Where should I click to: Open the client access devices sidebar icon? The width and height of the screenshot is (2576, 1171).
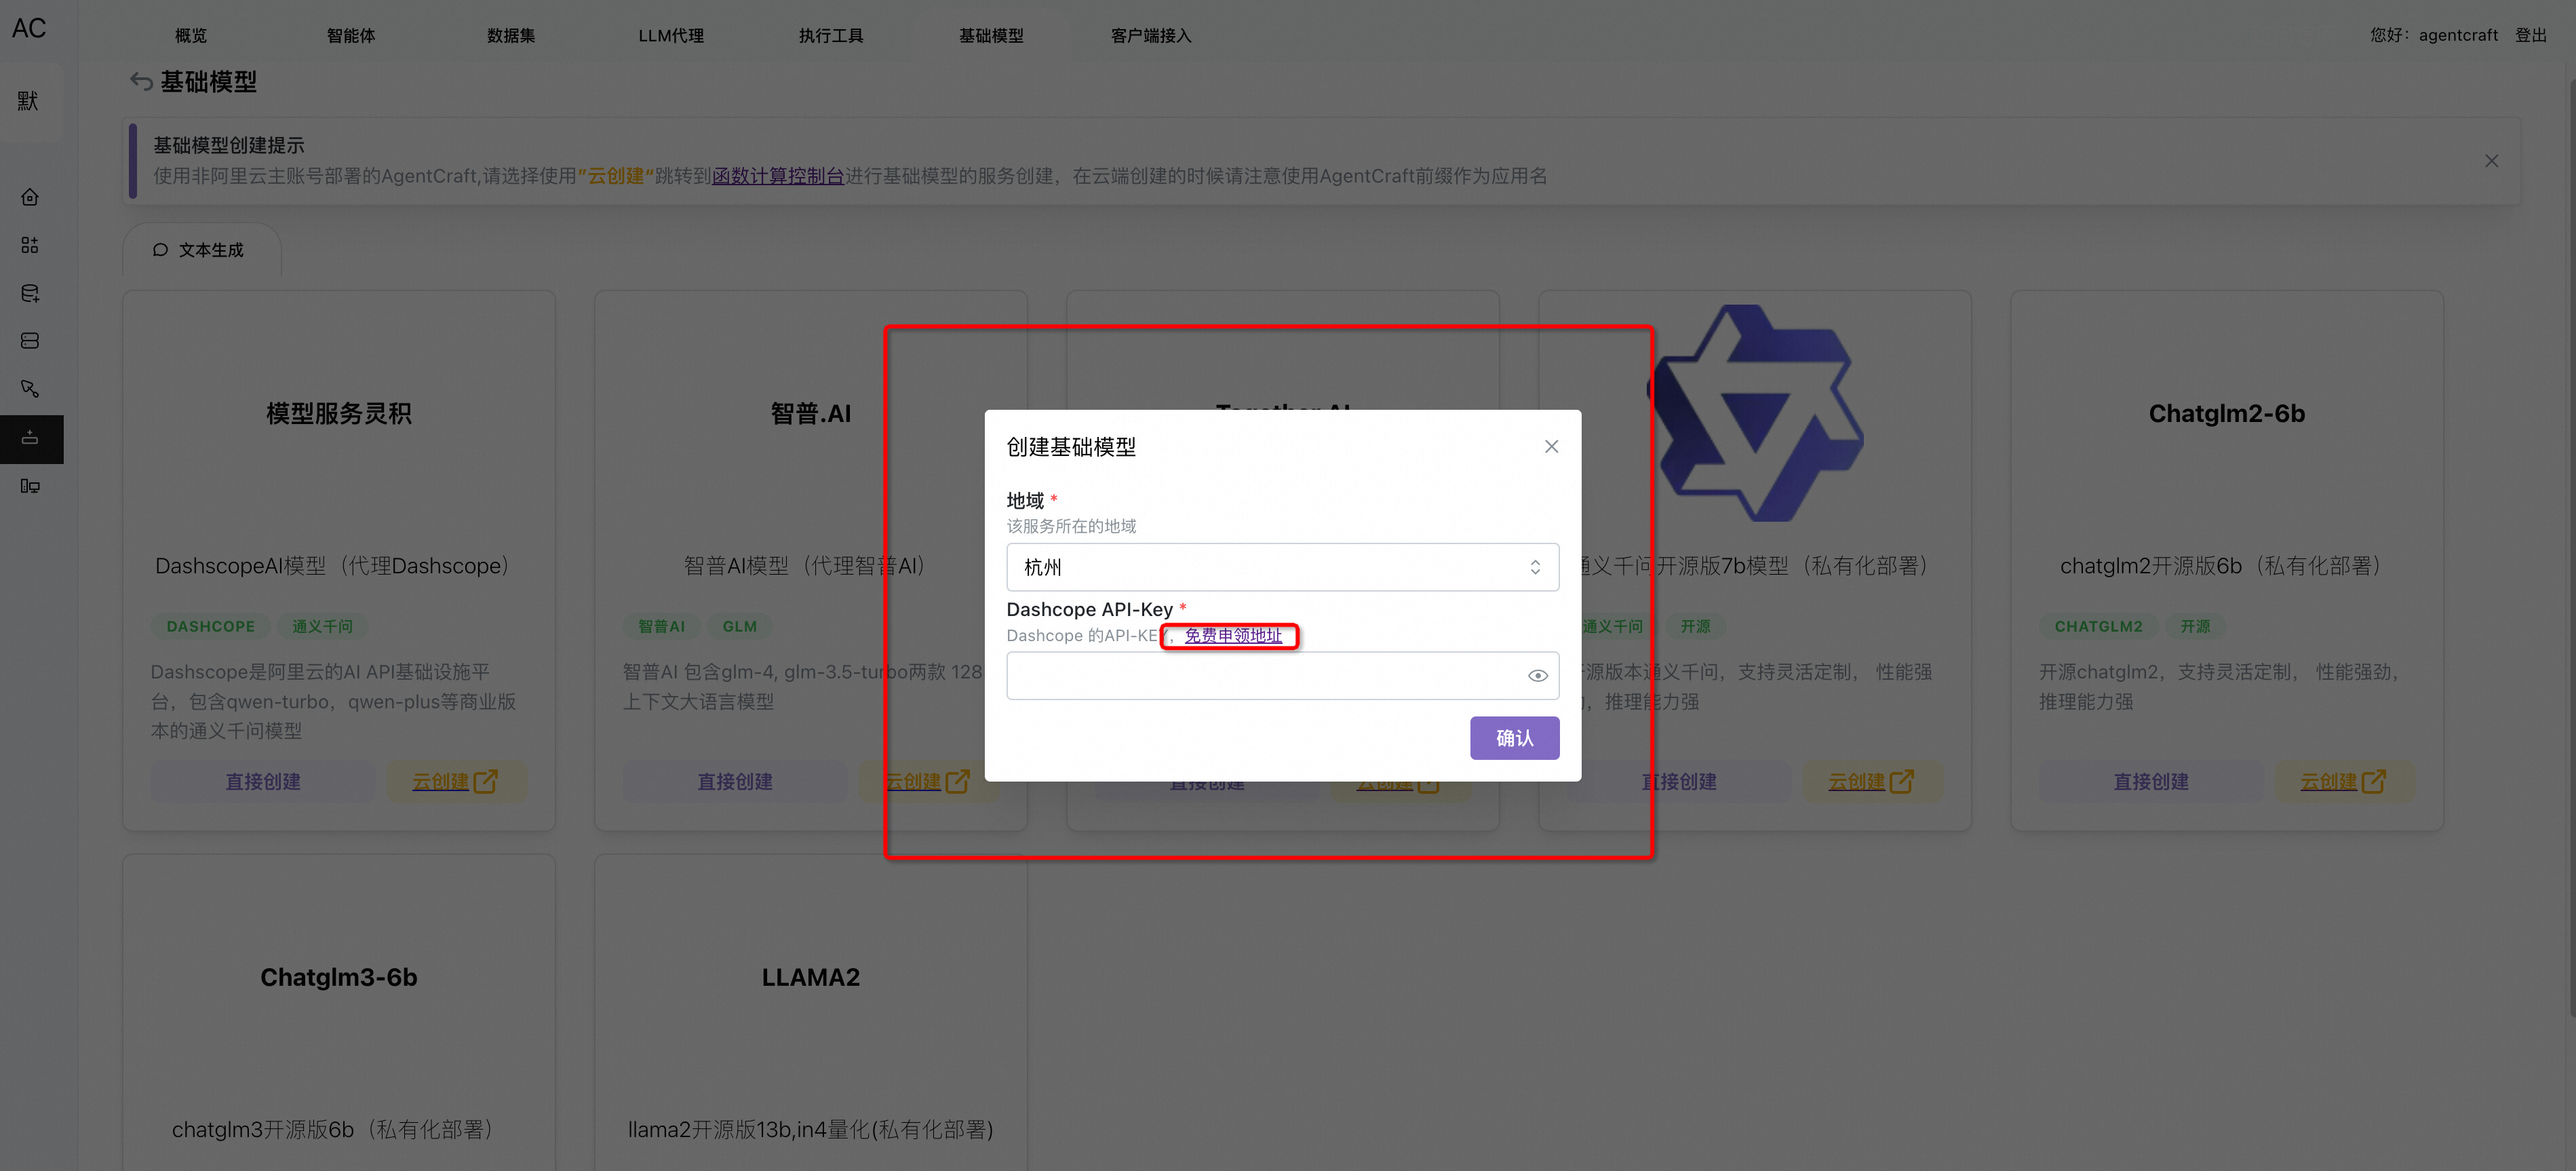[30, 486]
